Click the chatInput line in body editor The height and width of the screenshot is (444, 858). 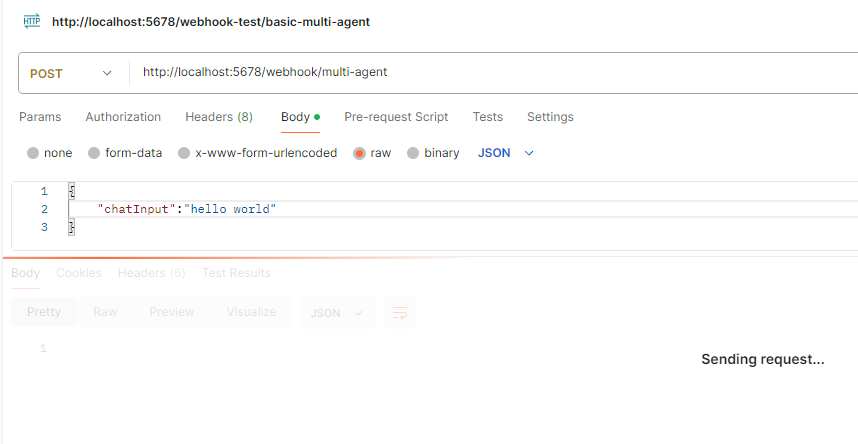187,209
